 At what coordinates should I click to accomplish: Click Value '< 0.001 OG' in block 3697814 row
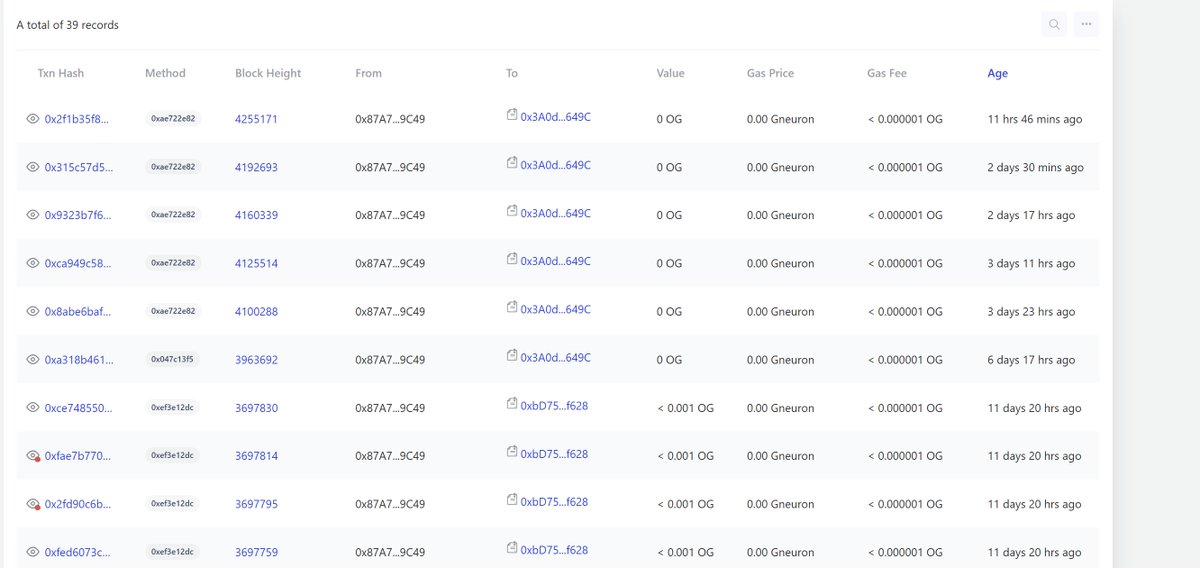coord(685,456)
